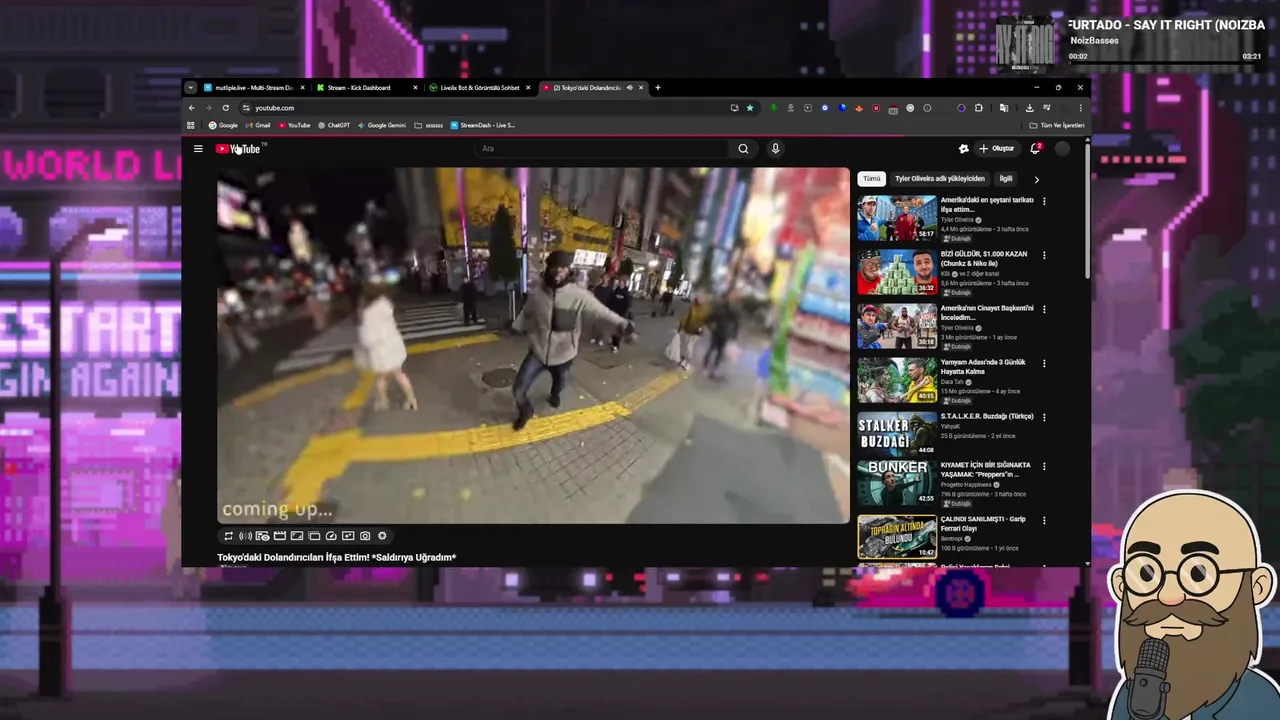The height and width of the screenshot is (720, 1280).
Task: Click the Oluştur create button
Action: [x=996, y=149]
